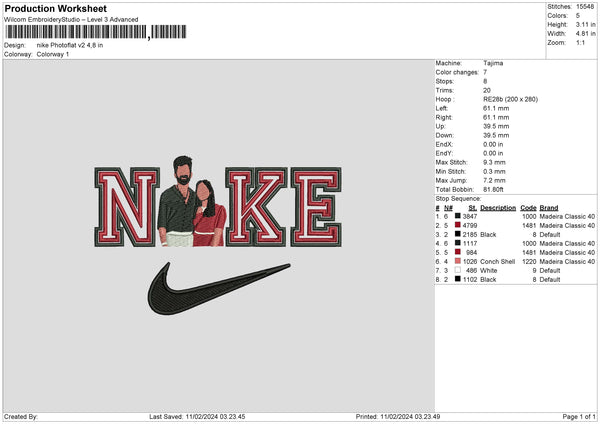This screenshot has height=424, width=600.
Task: Click the 'EndX:' label
Action: (444, 145)
